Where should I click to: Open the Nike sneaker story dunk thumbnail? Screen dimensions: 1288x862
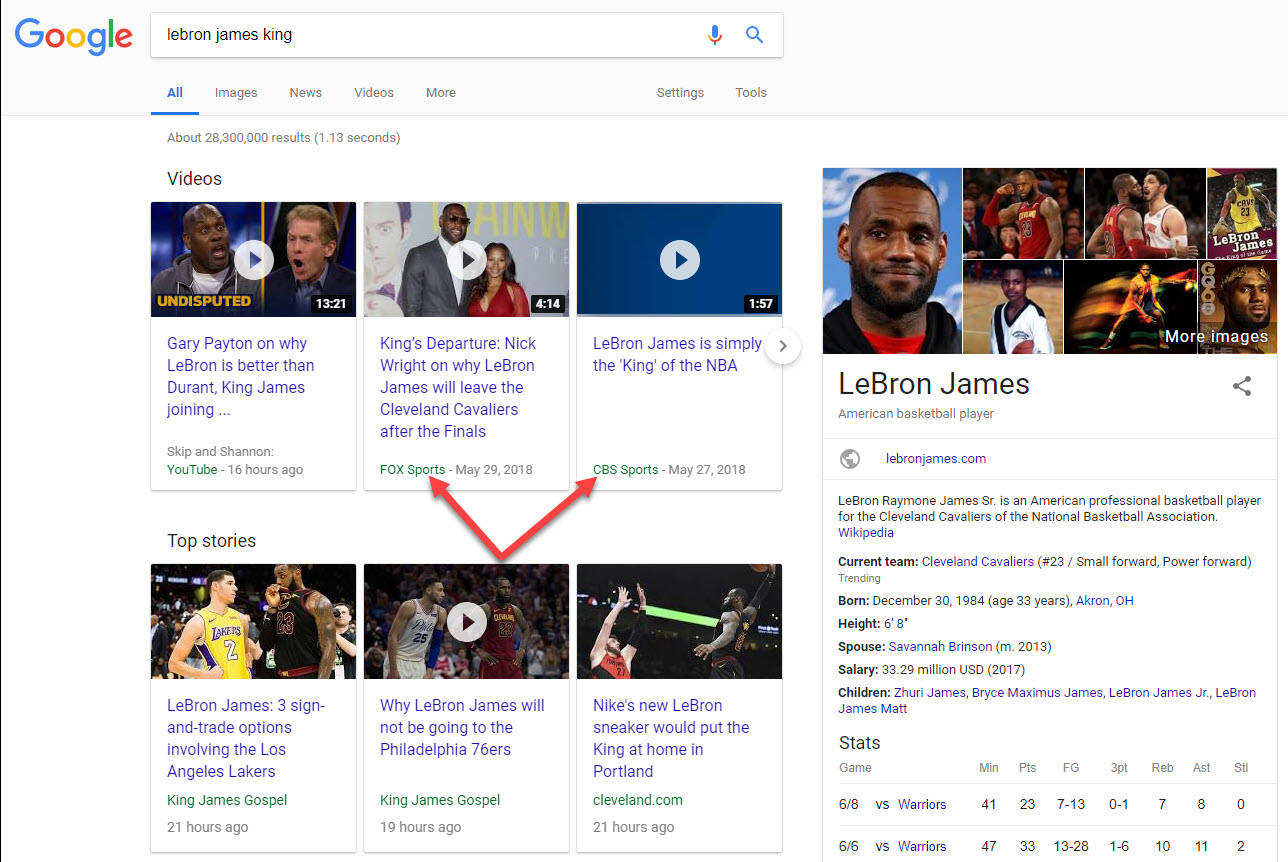click(x=680, y=622)
